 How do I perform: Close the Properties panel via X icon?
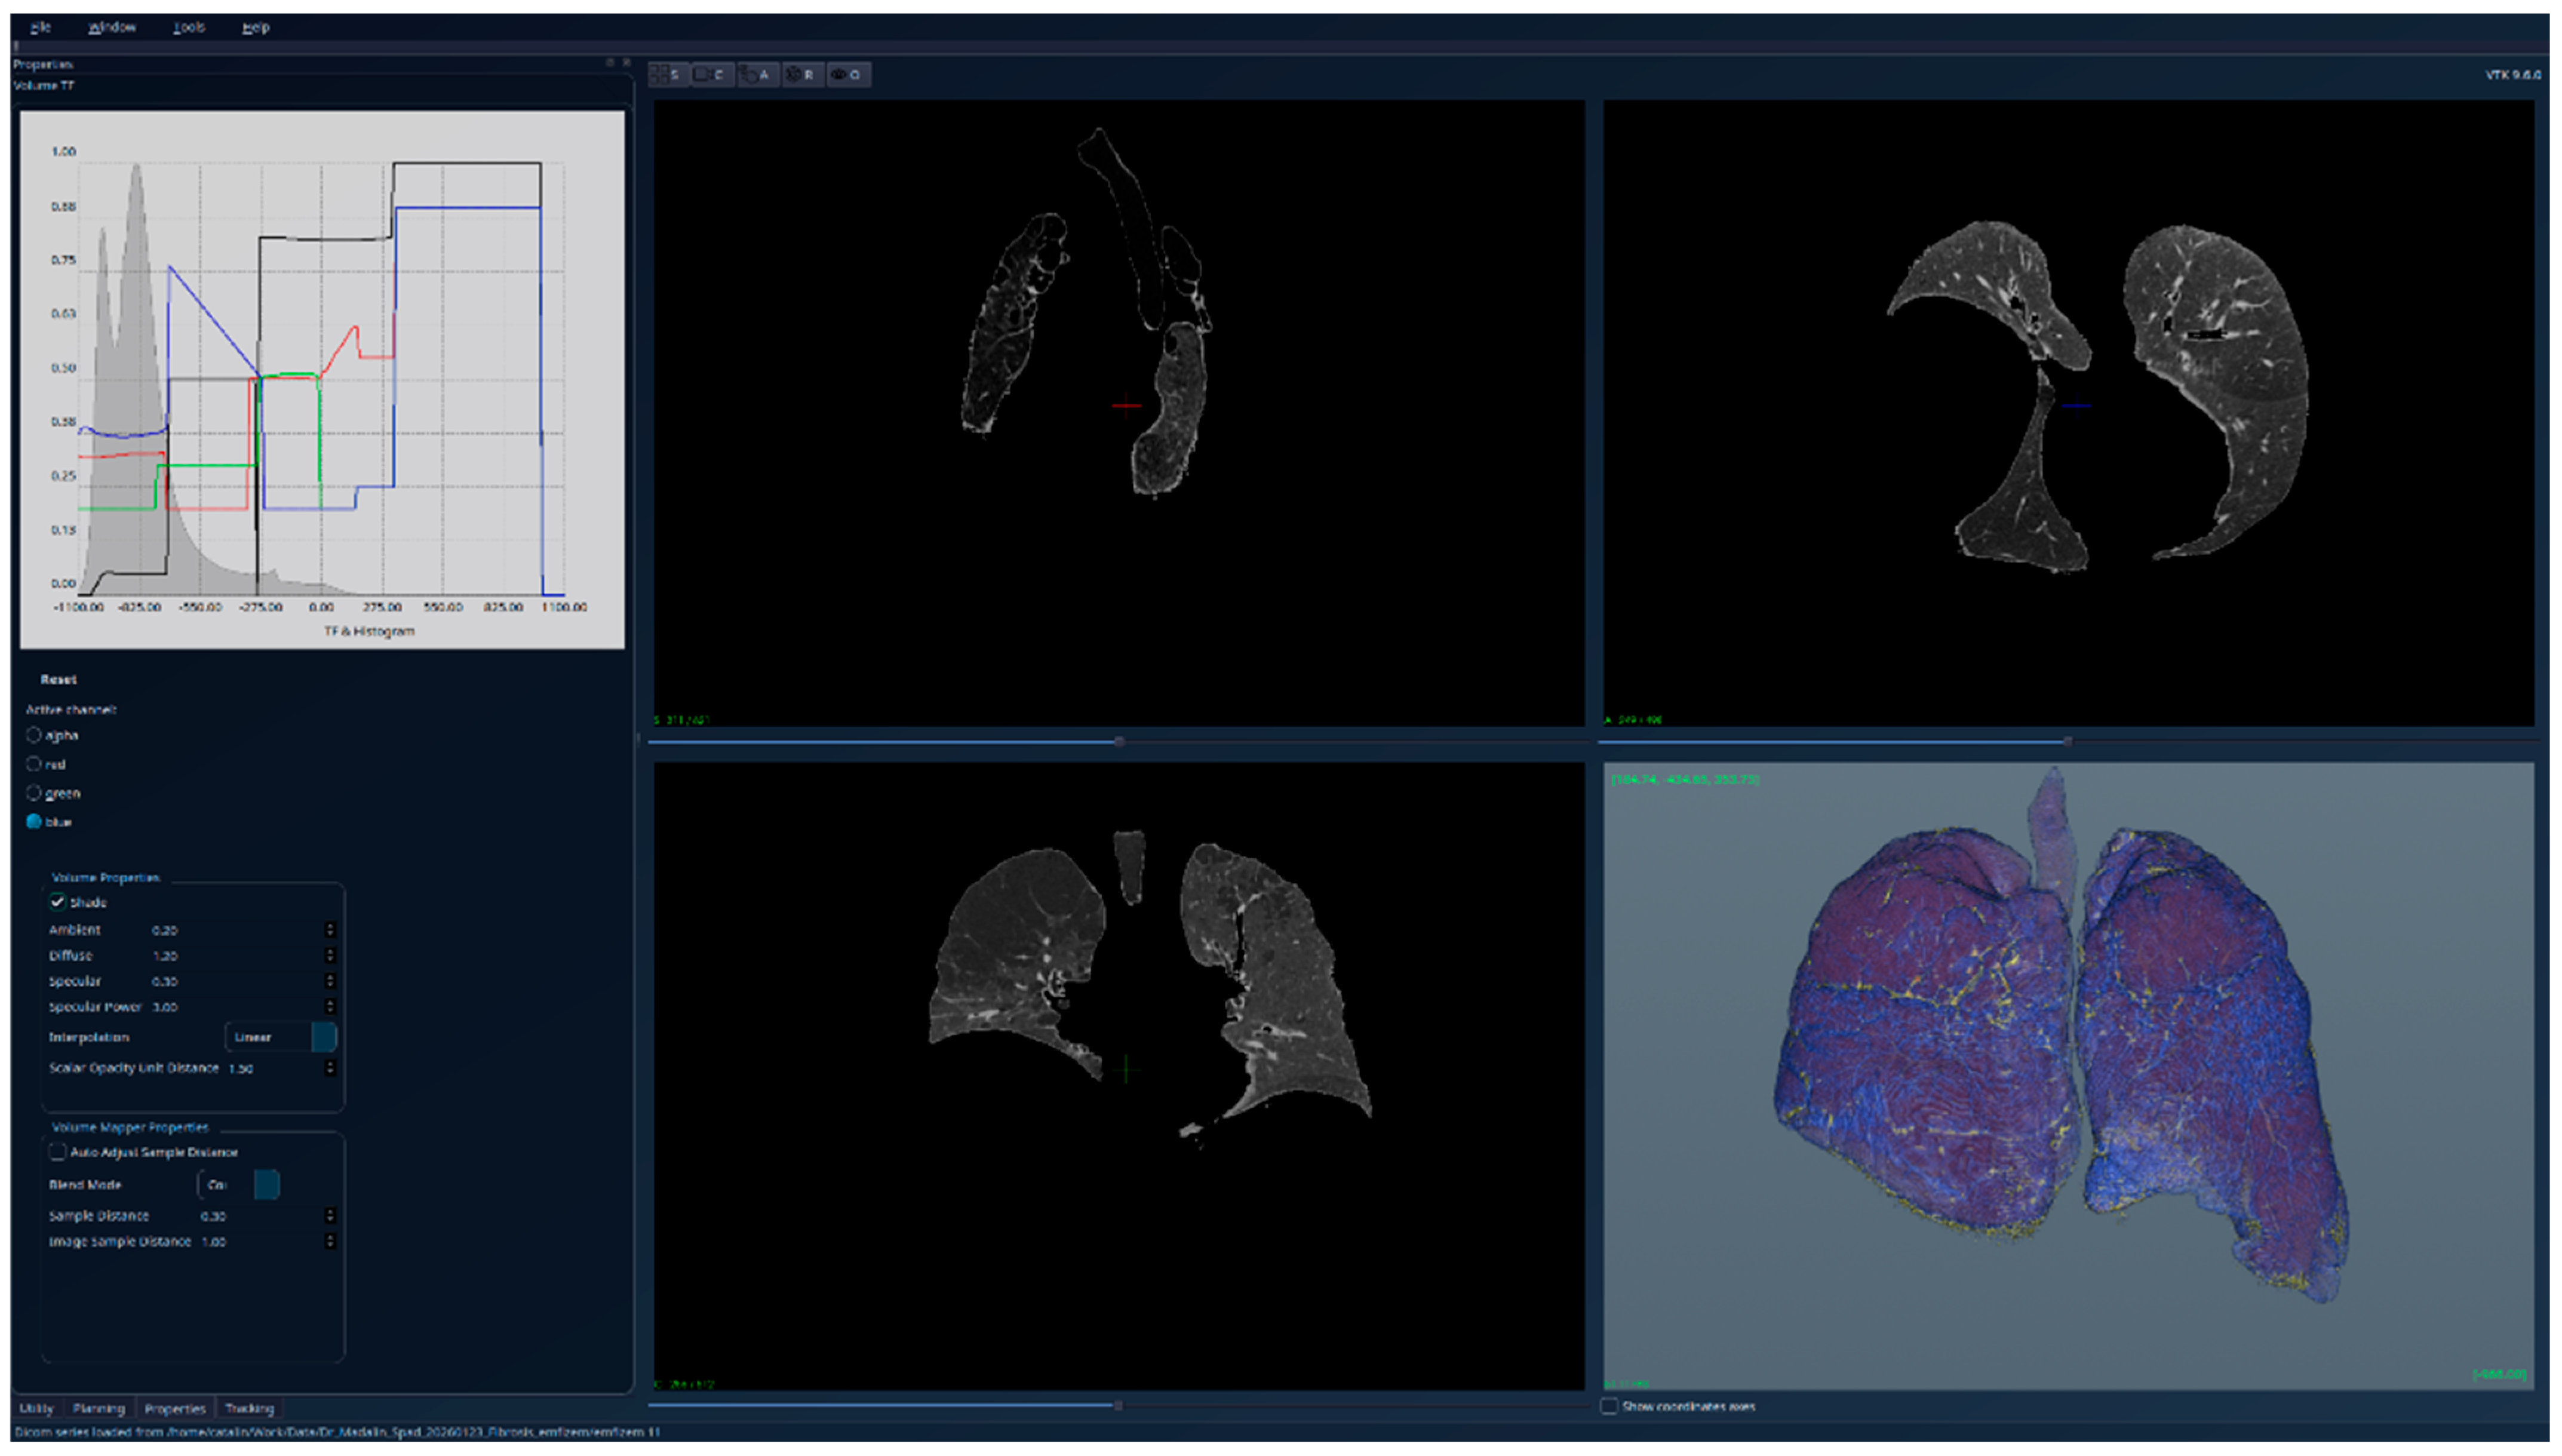[627, 63]
